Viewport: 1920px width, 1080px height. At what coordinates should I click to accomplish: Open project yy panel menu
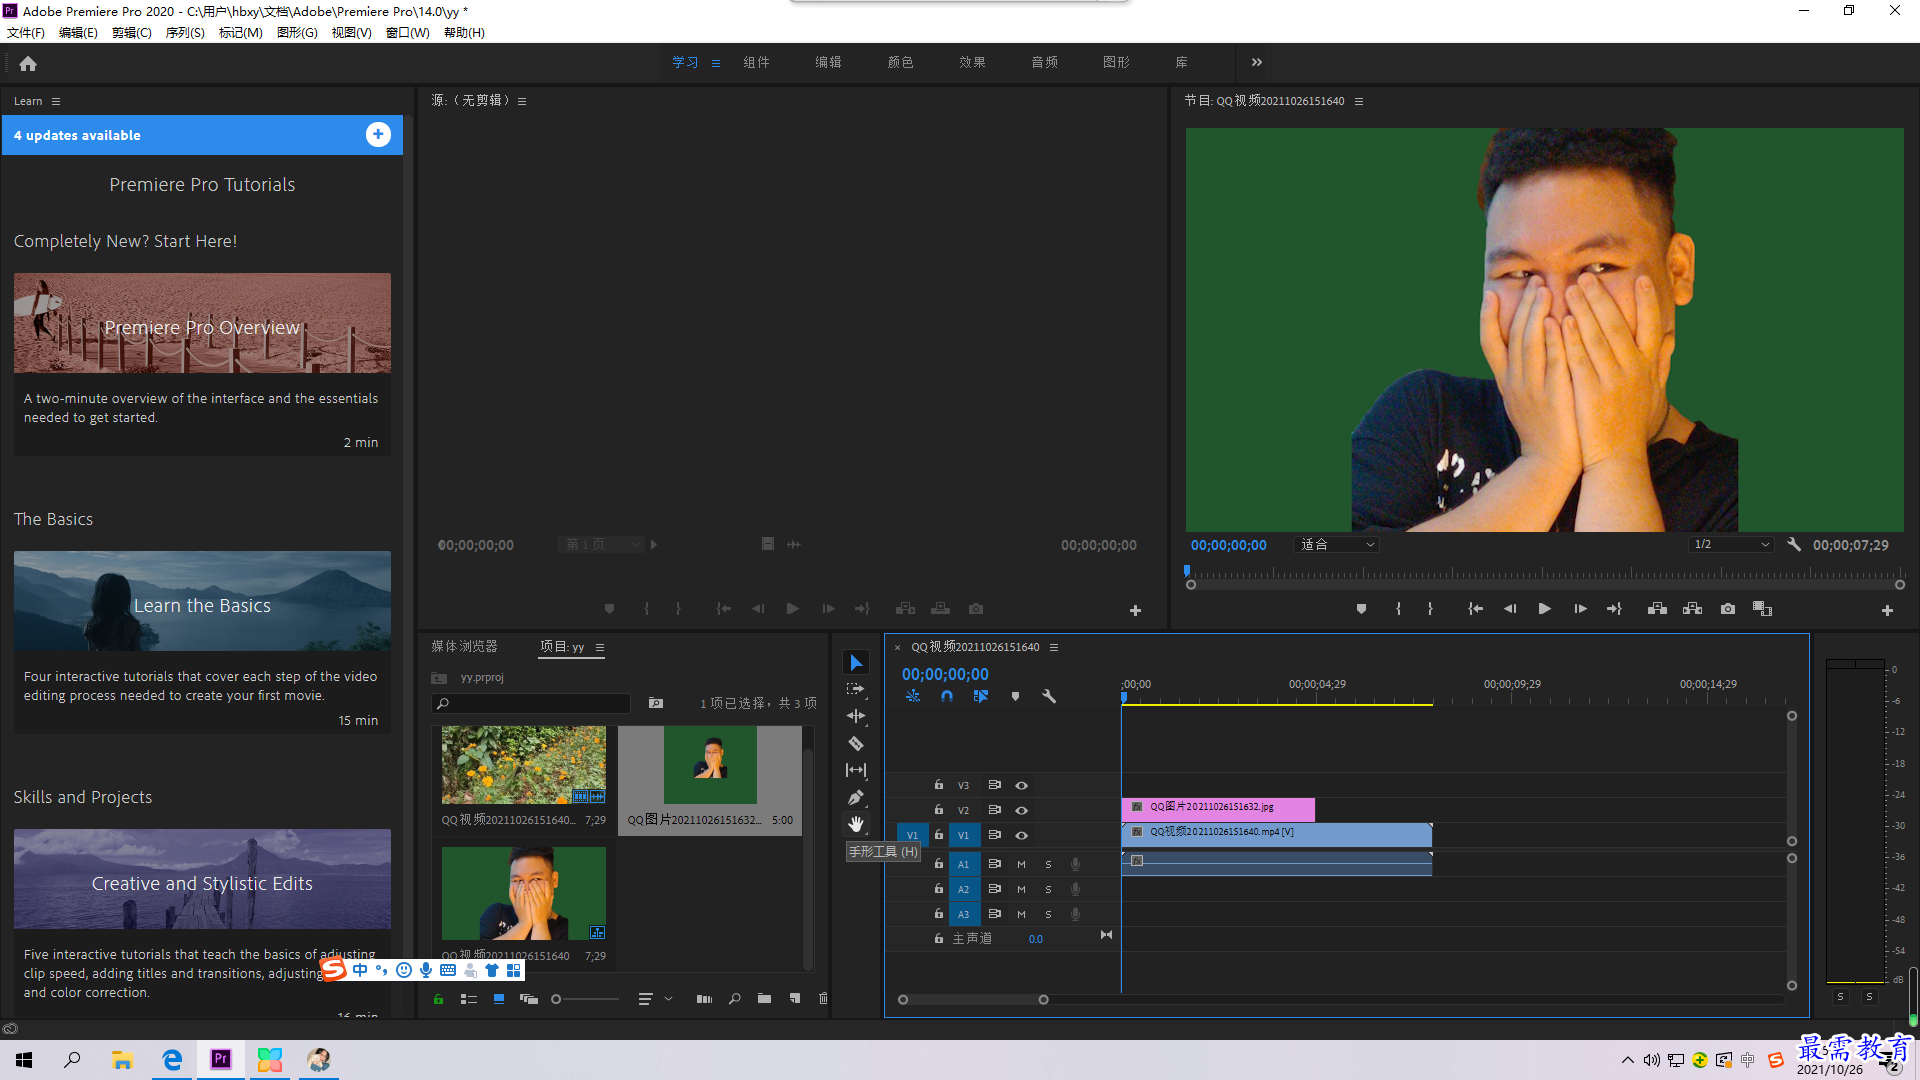600,647
